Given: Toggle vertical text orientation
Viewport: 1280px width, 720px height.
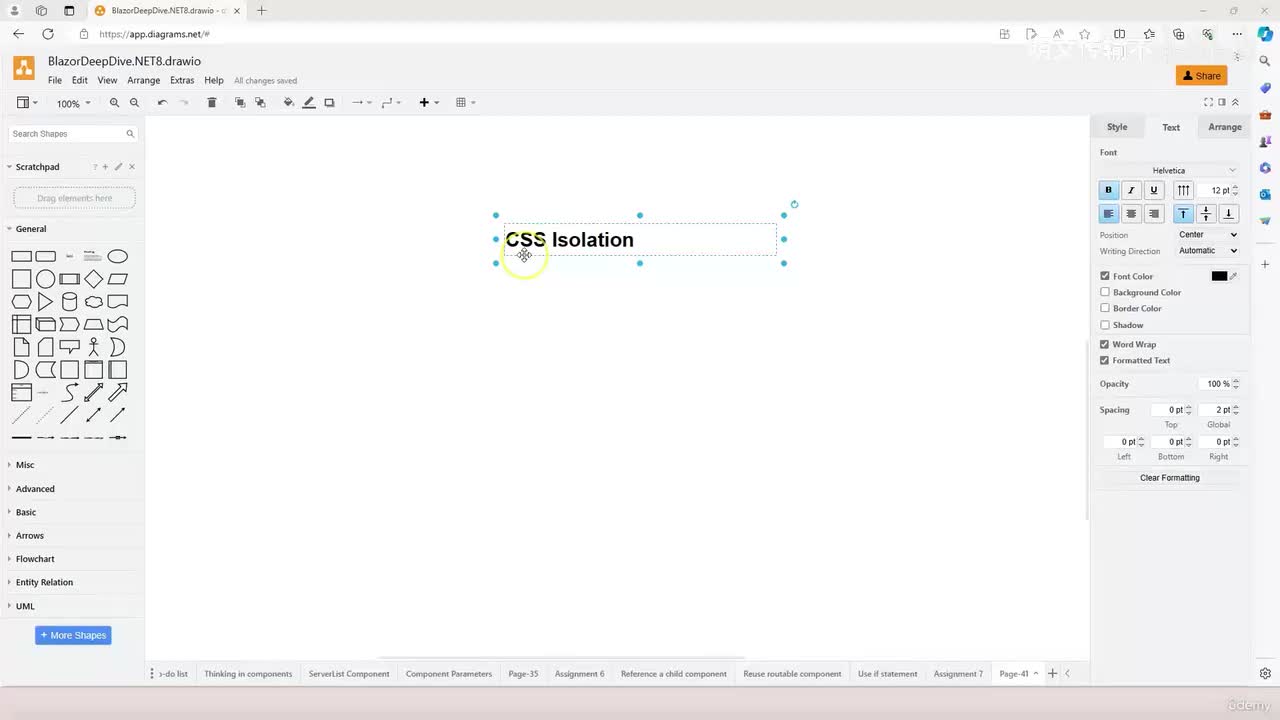Looking at the screenshot, I should point(1184,190).
